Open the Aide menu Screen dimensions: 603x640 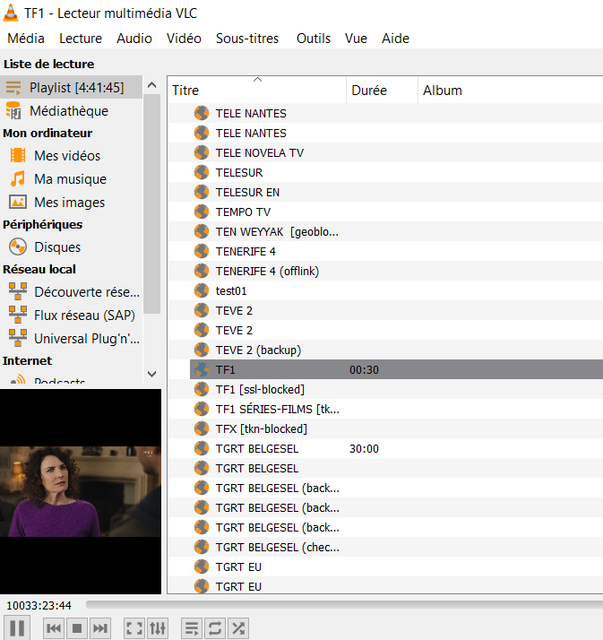(x=395, y=38)
